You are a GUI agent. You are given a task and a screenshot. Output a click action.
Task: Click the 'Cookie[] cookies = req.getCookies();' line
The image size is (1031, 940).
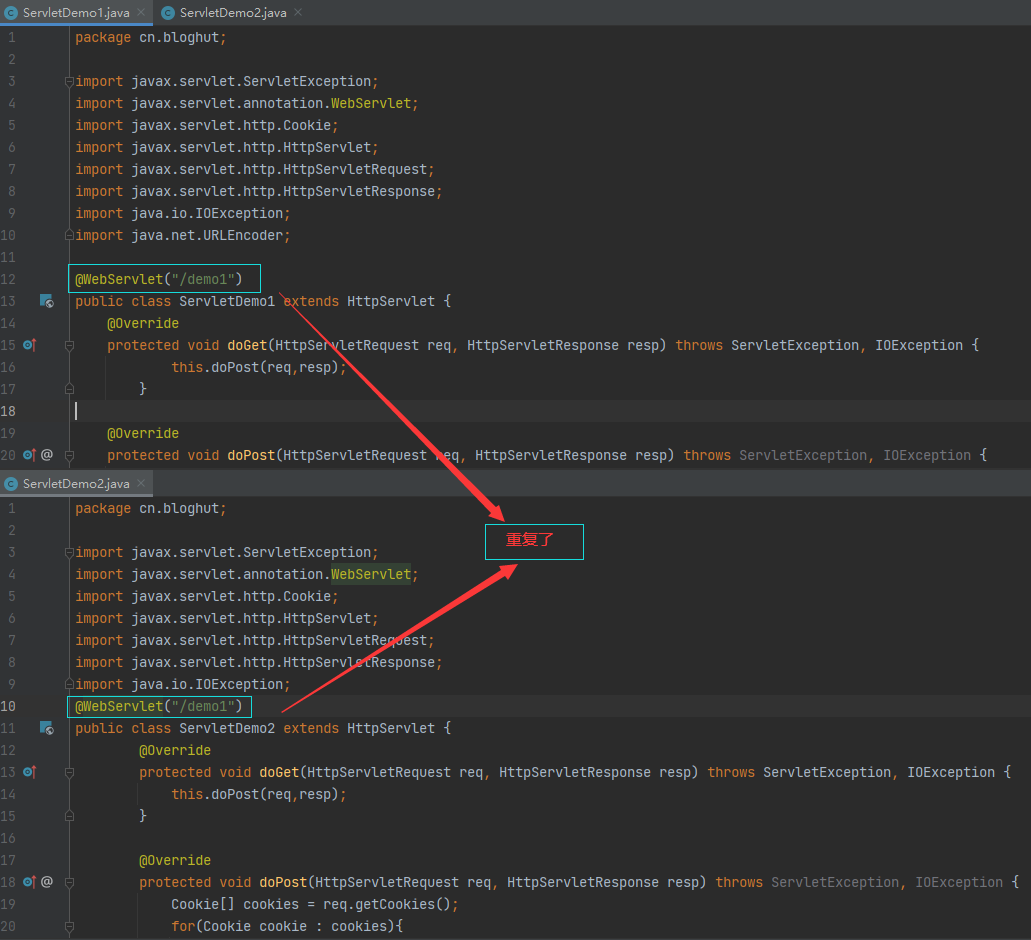(x=314, y=905)
